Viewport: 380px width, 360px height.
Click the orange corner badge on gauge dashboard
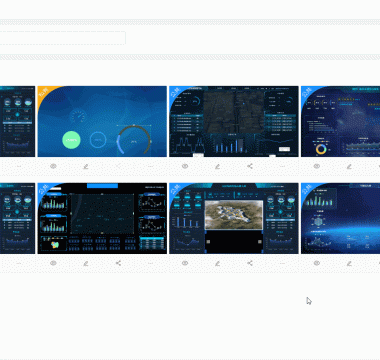(44, 92)
